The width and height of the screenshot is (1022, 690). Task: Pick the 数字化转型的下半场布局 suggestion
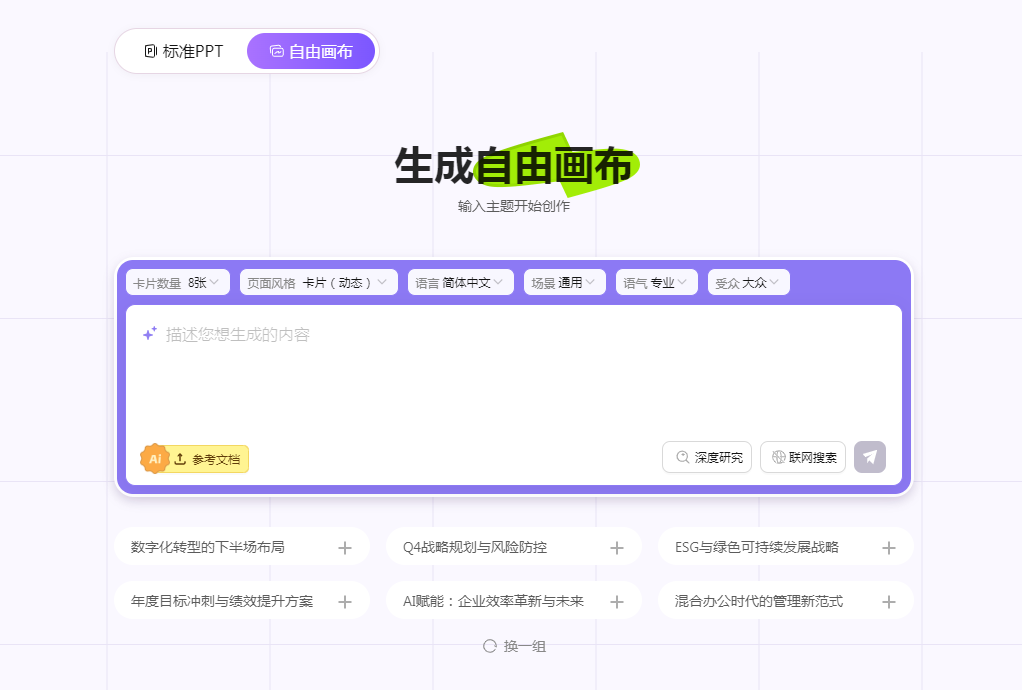click(x=242, y=547)
